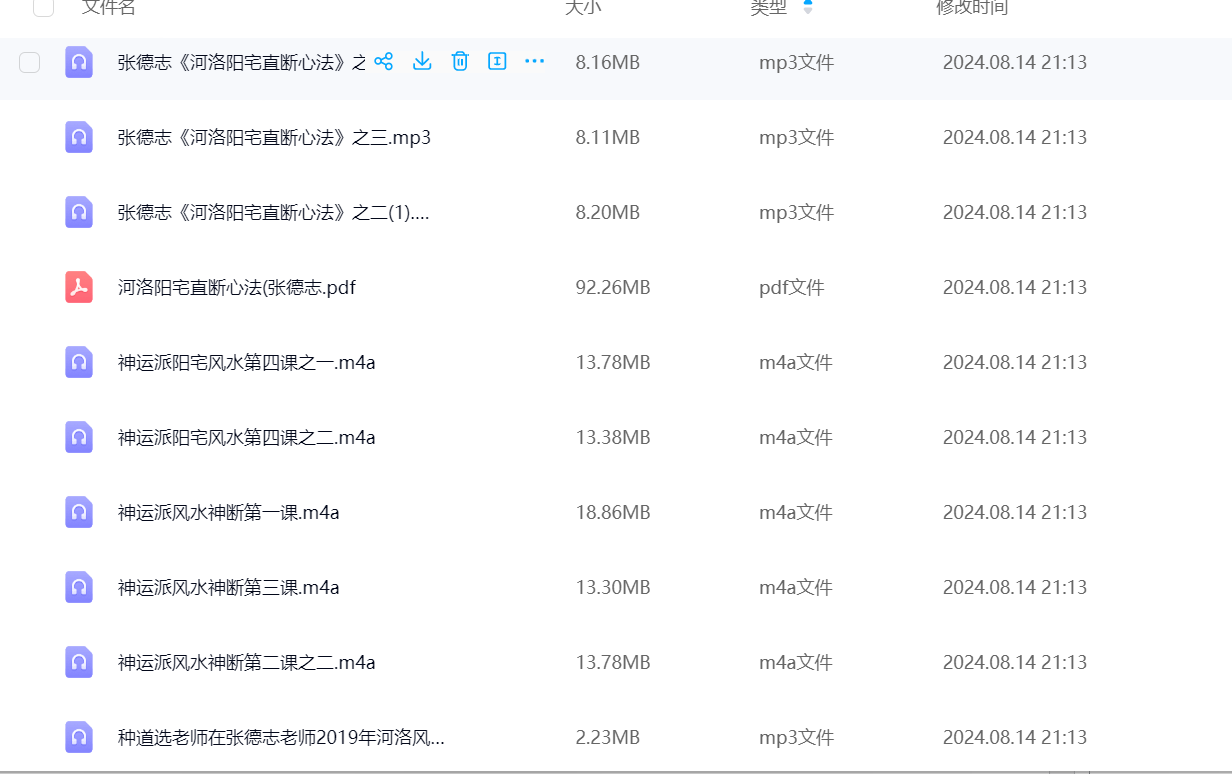The width and height of the screenshot is (1232, 774).
Task: Share the hovered 张德志 mp3 file
Action: (x=384, y=61)
